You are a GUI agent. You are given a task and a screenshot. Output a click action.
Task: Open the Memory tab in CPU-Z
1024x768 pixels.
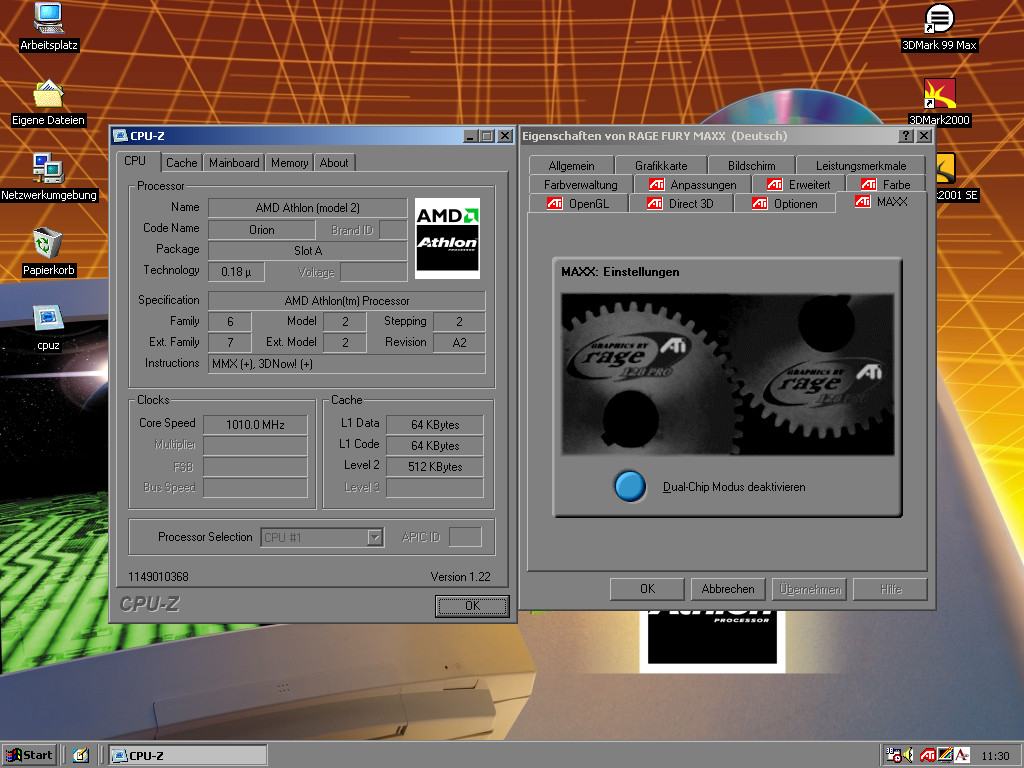[x=289, y=163]
